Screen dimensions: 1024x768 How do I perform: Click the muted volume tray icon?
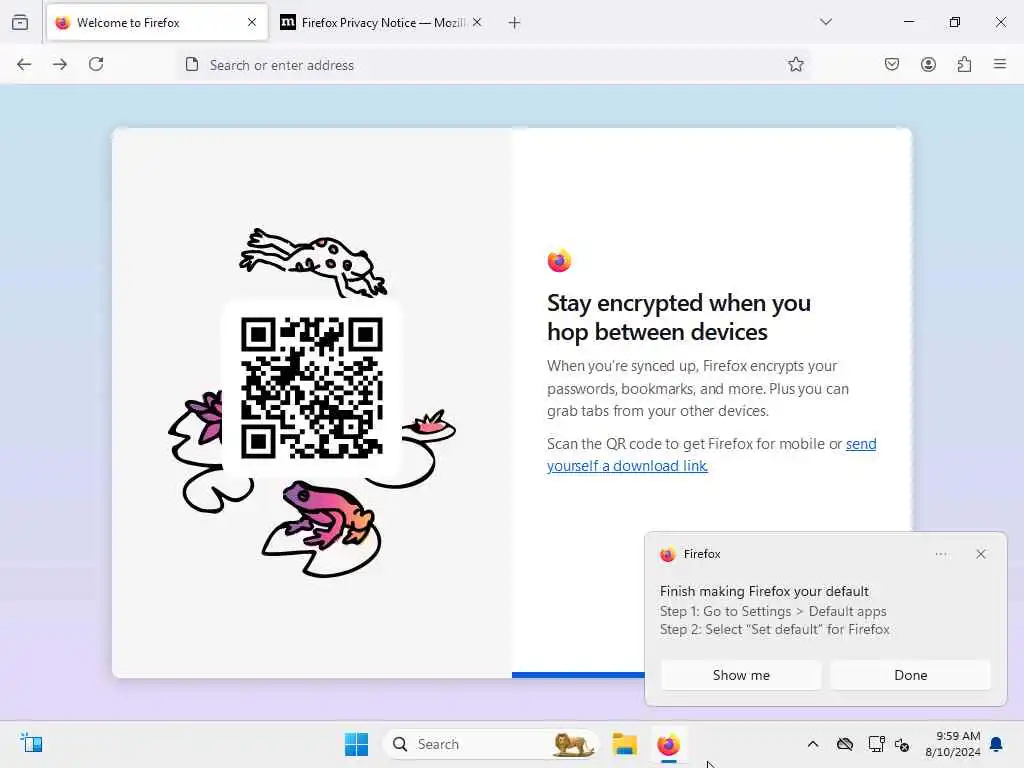[x=903, y=744]
